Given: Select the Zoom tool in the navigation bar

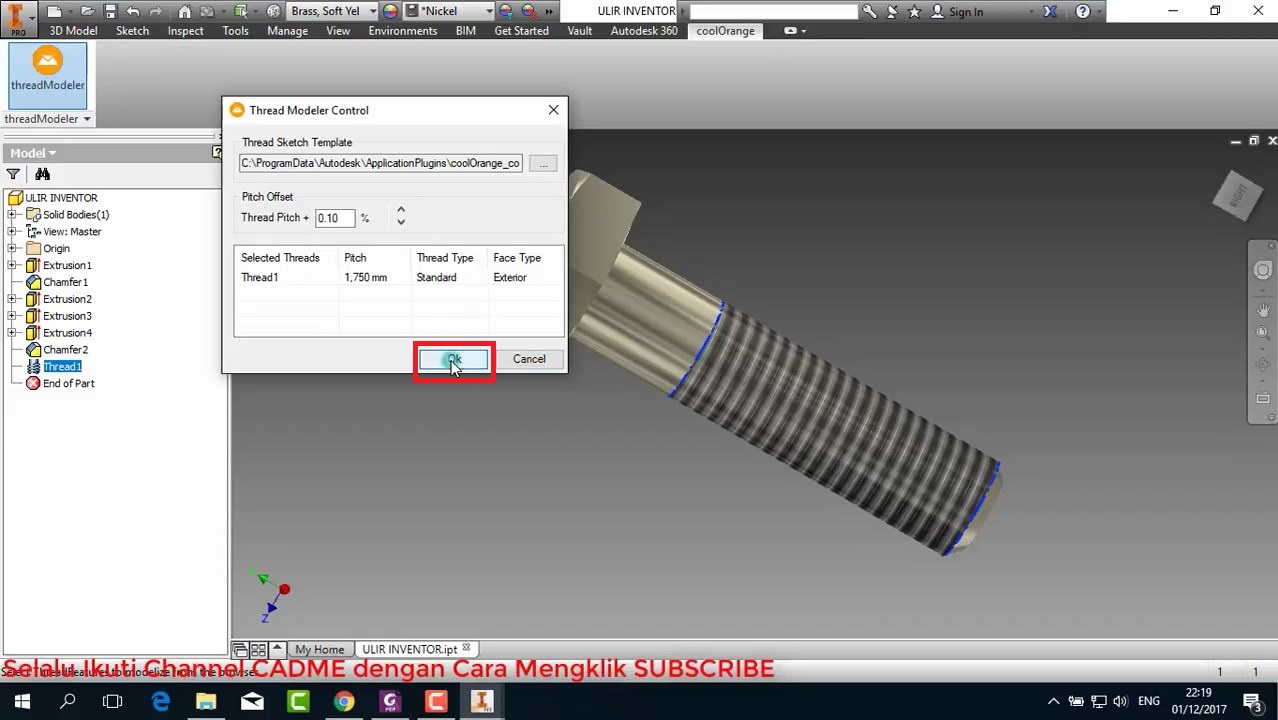Looking at the screenshot, I should click(1263, 331).
